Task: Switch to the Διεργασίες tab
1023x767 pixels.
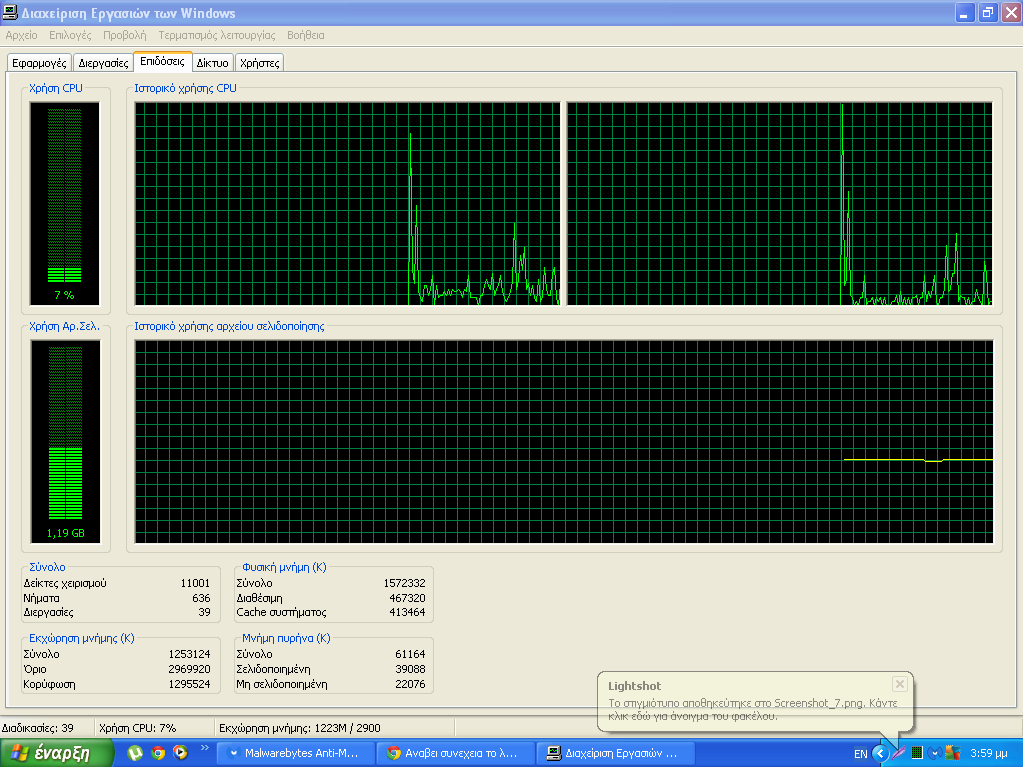Action: click(103, 63)
